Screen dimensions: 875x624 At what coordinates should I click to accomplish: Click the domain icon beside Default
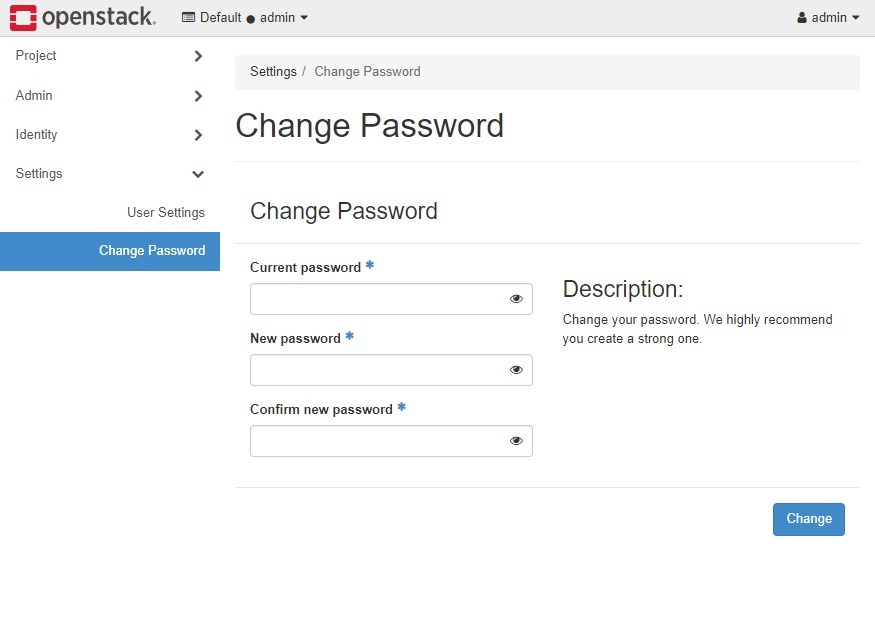click(189, 17)
